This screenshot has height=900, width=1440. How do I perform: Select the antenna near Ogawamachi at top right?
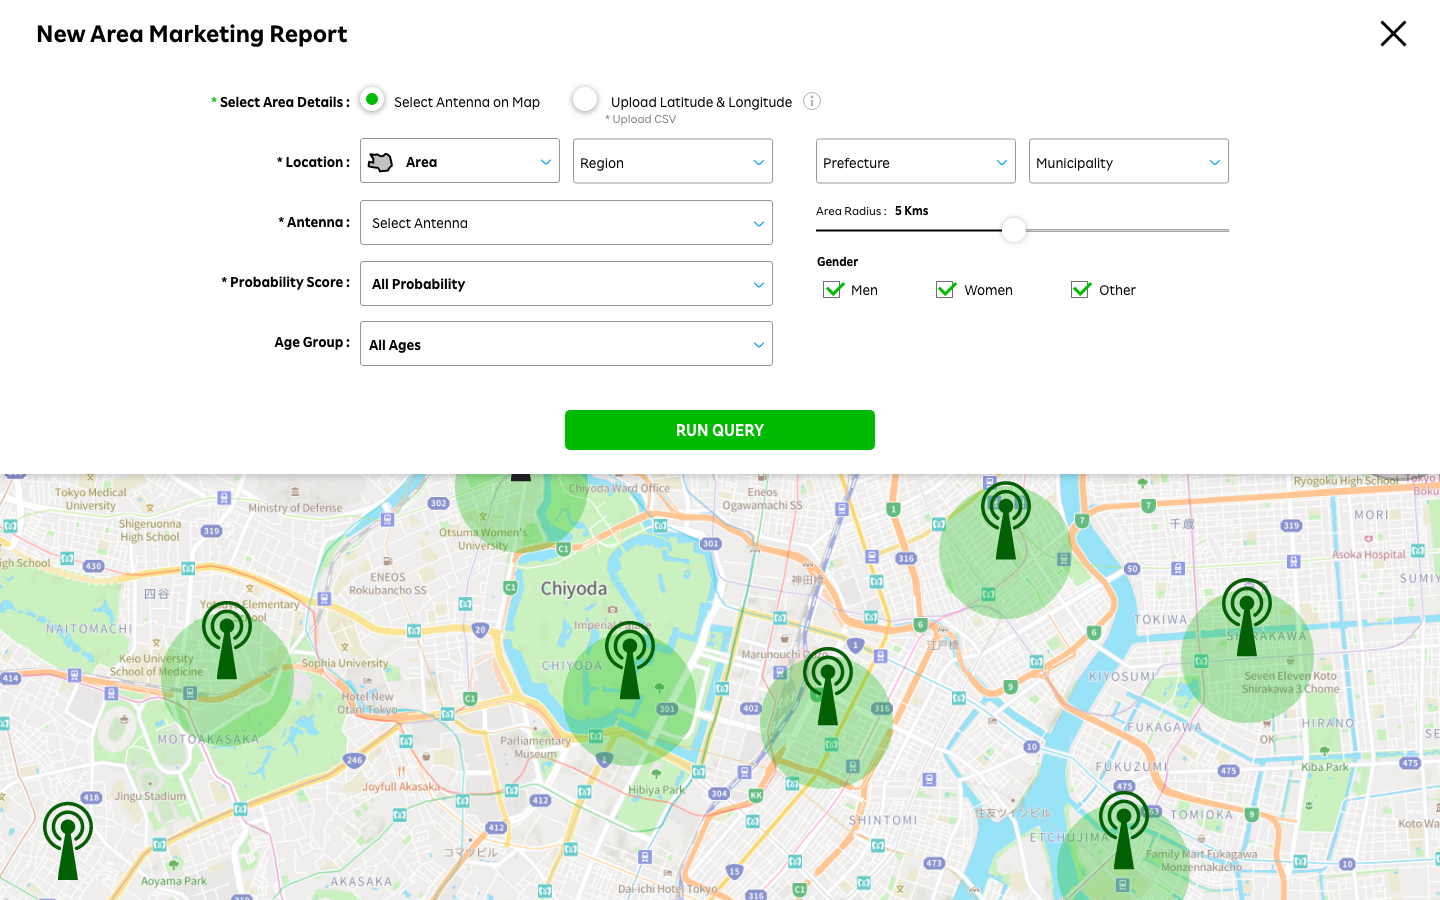point(1005,520)
